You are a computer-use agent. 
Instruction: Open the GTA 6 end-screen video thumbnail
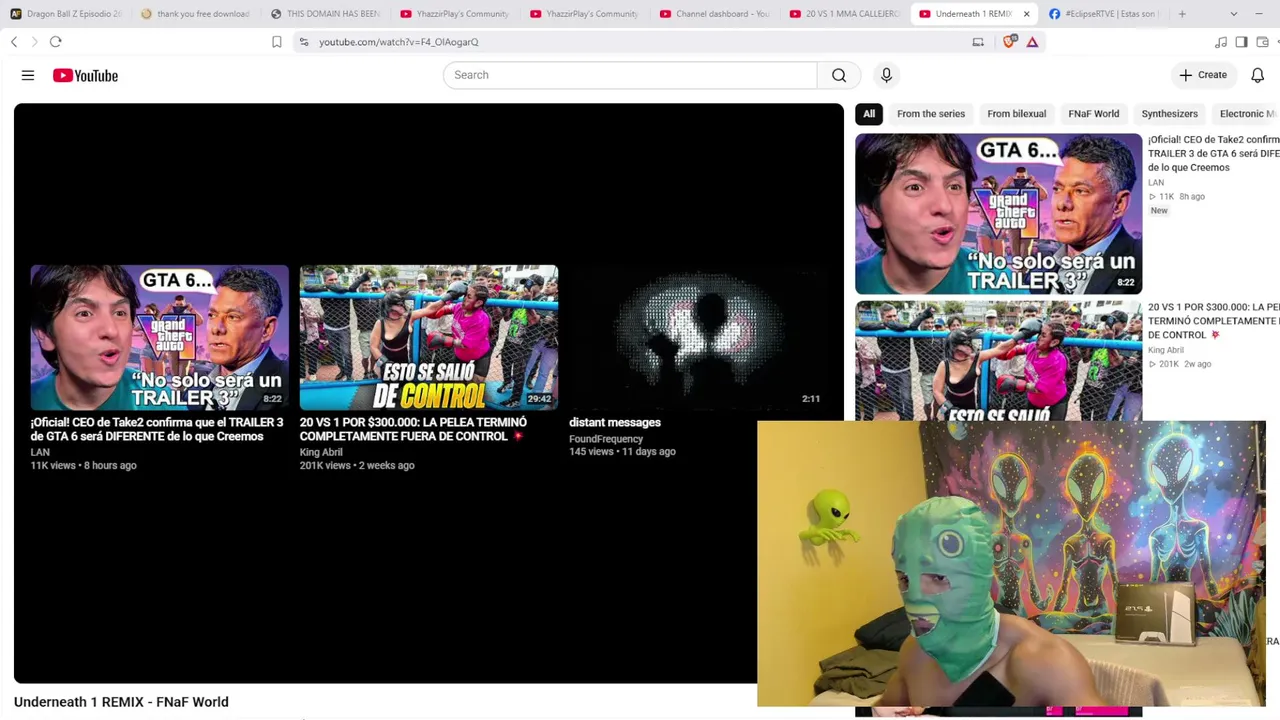tap(159, 337)
